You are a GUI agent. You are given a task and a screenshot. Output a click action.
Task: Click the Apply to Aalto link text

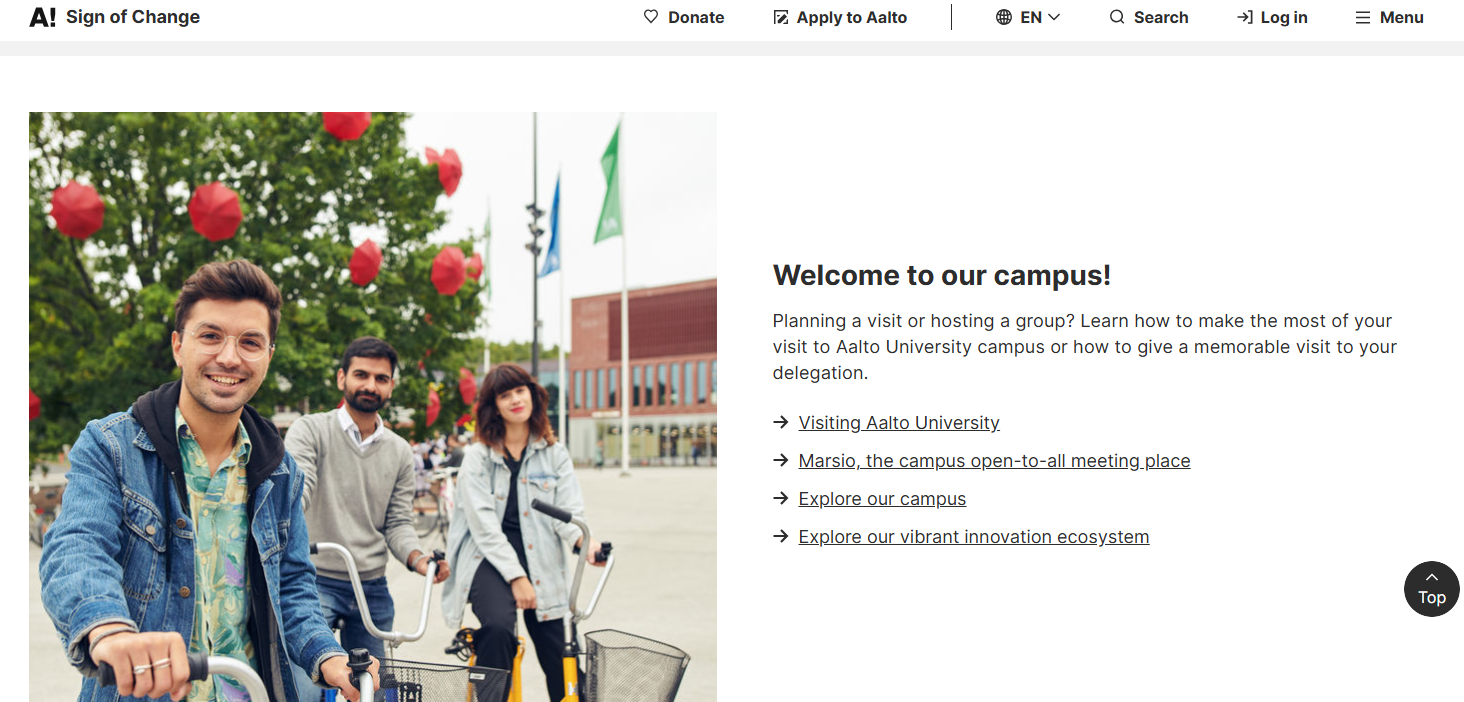[852, 17]
